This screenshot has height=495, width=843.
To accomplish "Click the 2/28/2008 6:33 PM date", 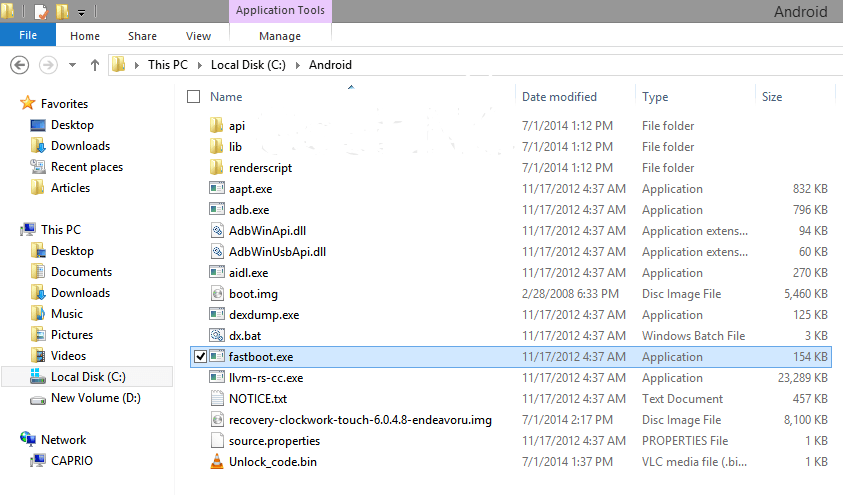I will [570, 293].
